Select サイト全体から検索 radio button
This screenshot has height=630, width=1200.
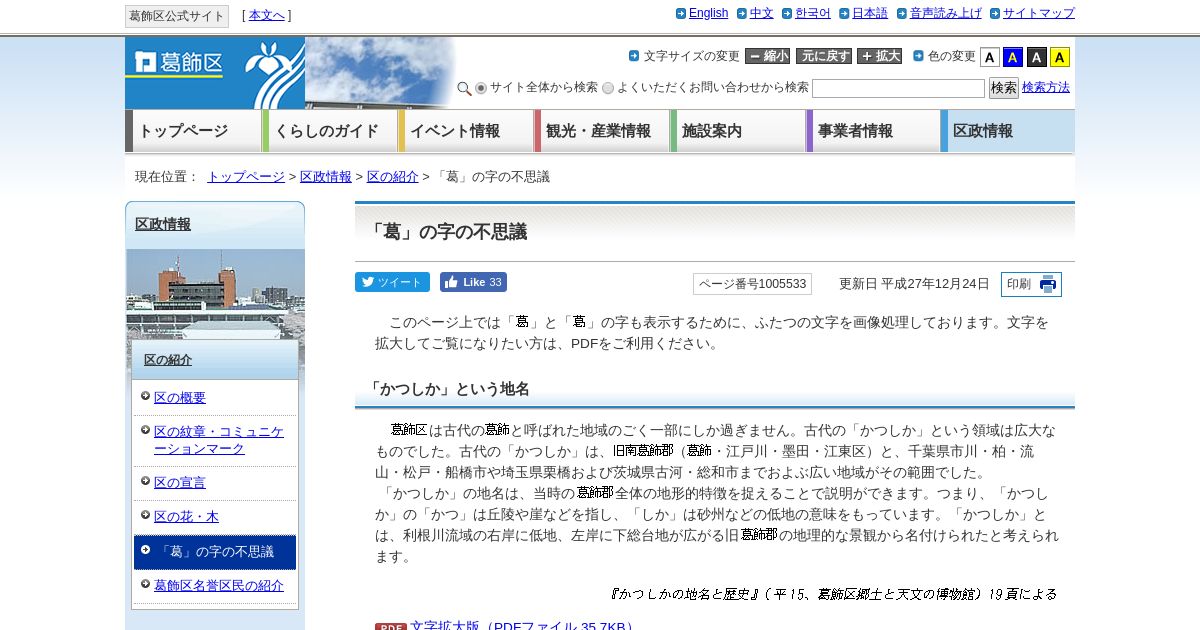click(481, 88)
